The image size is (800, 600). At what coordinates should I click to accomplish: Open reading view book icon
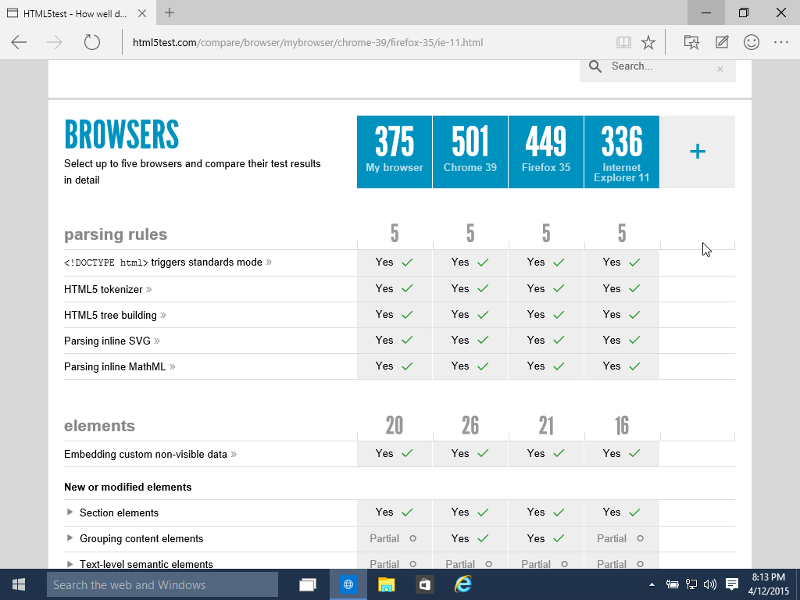[623, 42]
